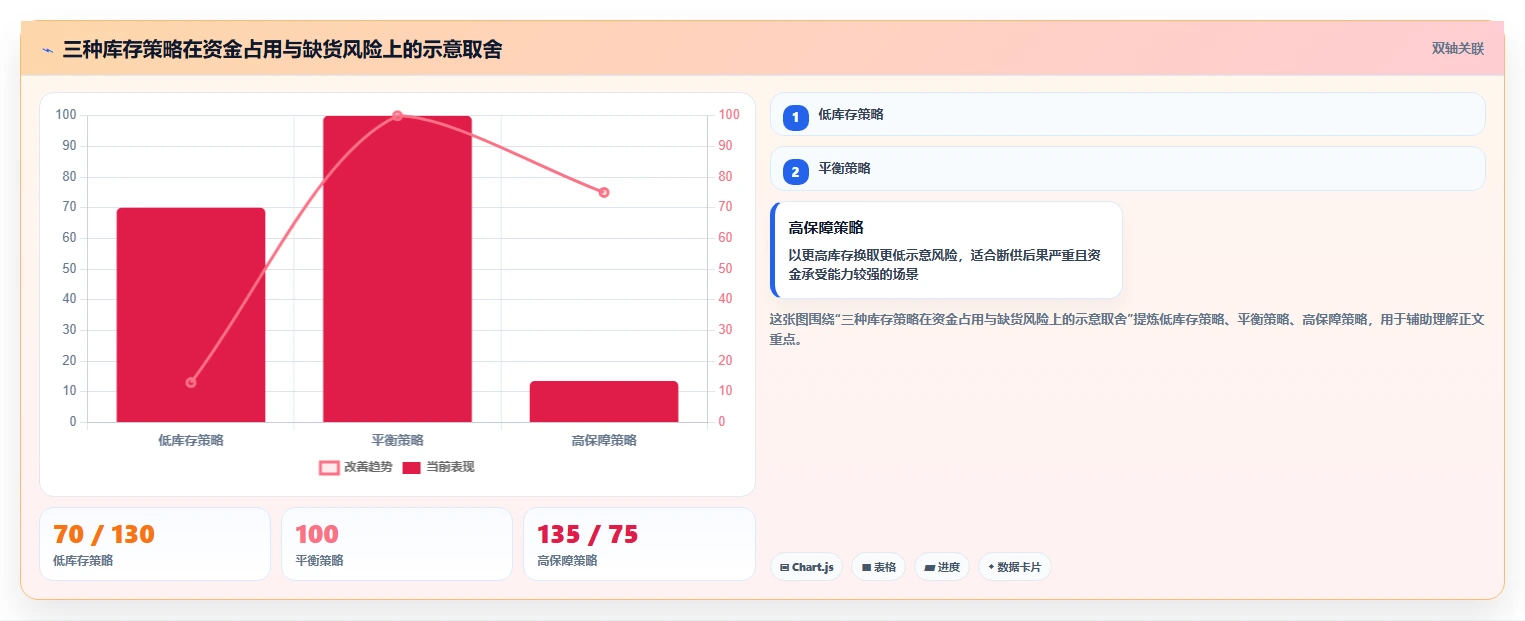Open the 135 / 75 stat card
1525x621 pixels.
click(639, 544)
